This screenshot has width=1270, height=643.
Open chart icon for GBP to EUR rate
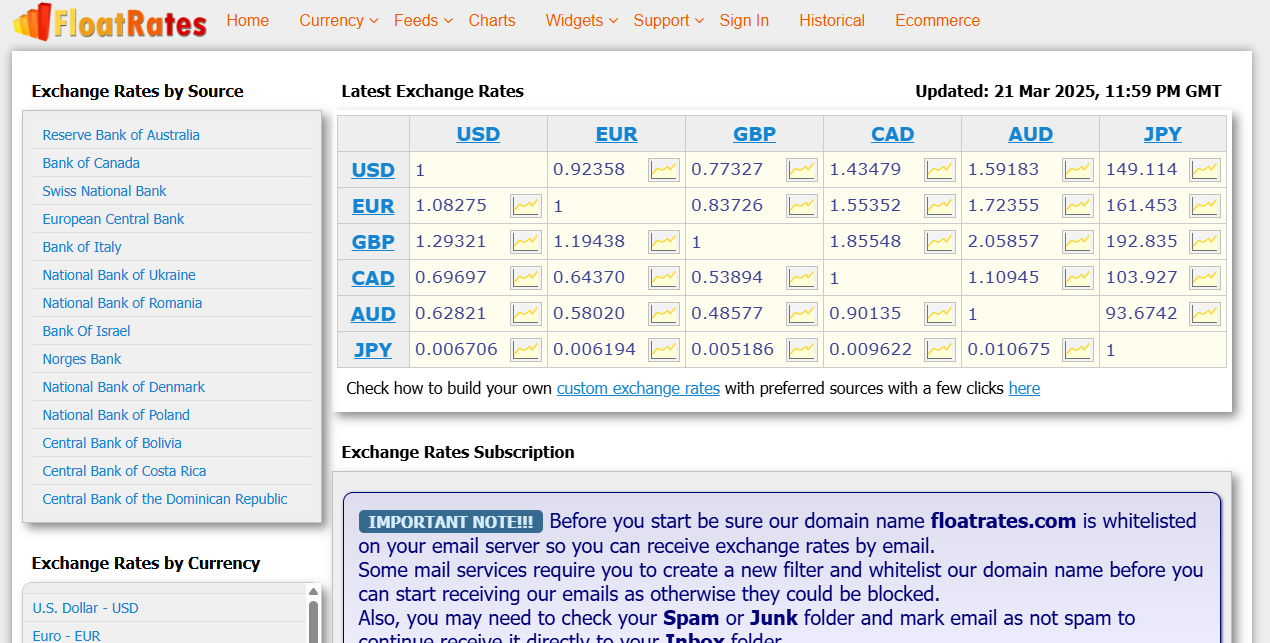(664, 242)
